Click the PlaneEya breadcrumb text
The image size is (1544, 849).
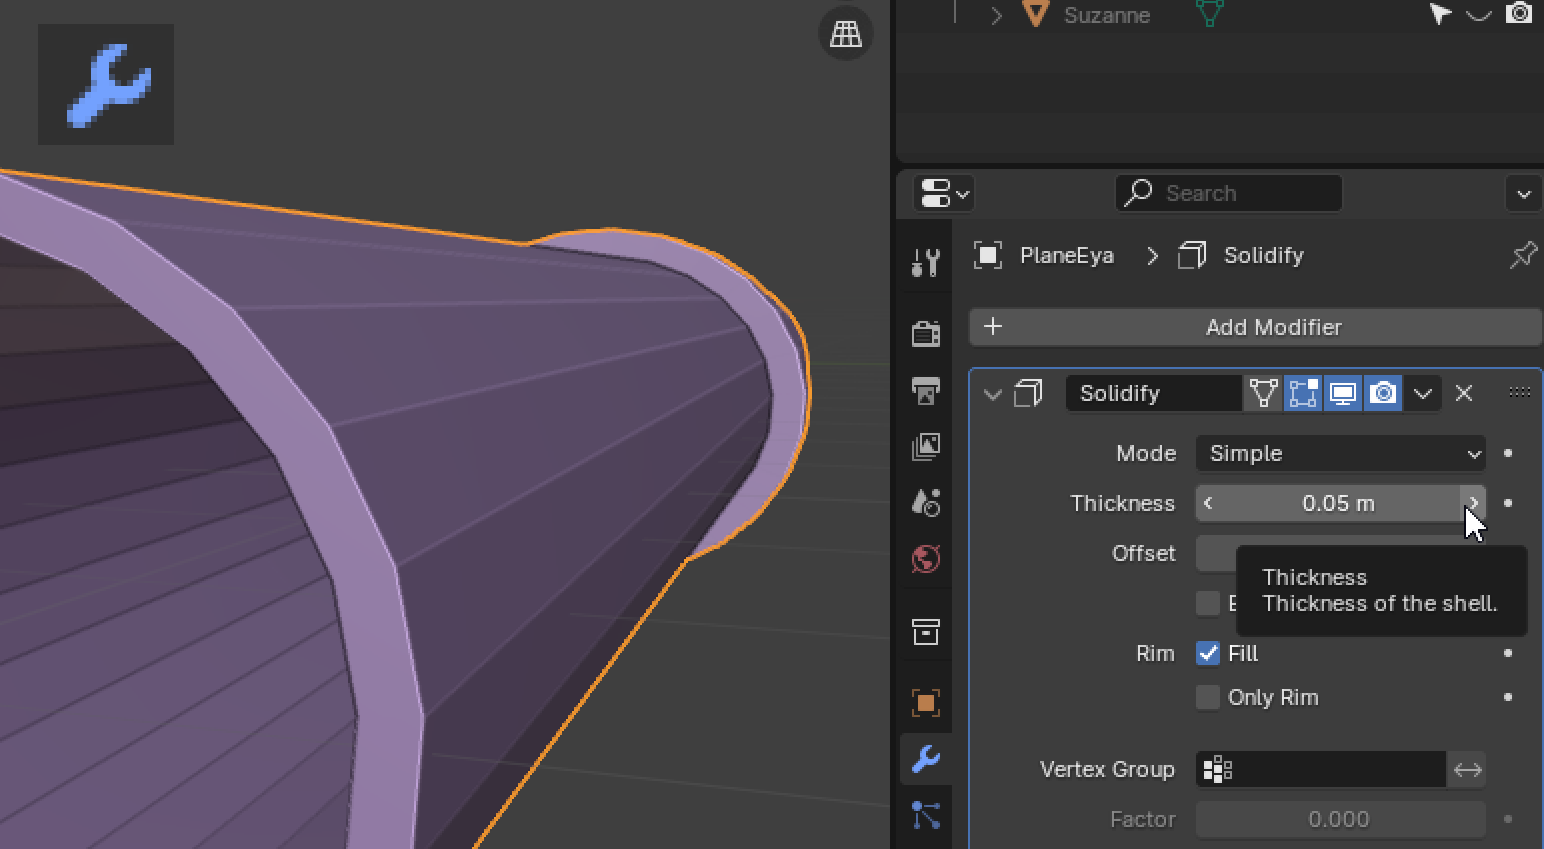click(x=1067, y=255)
